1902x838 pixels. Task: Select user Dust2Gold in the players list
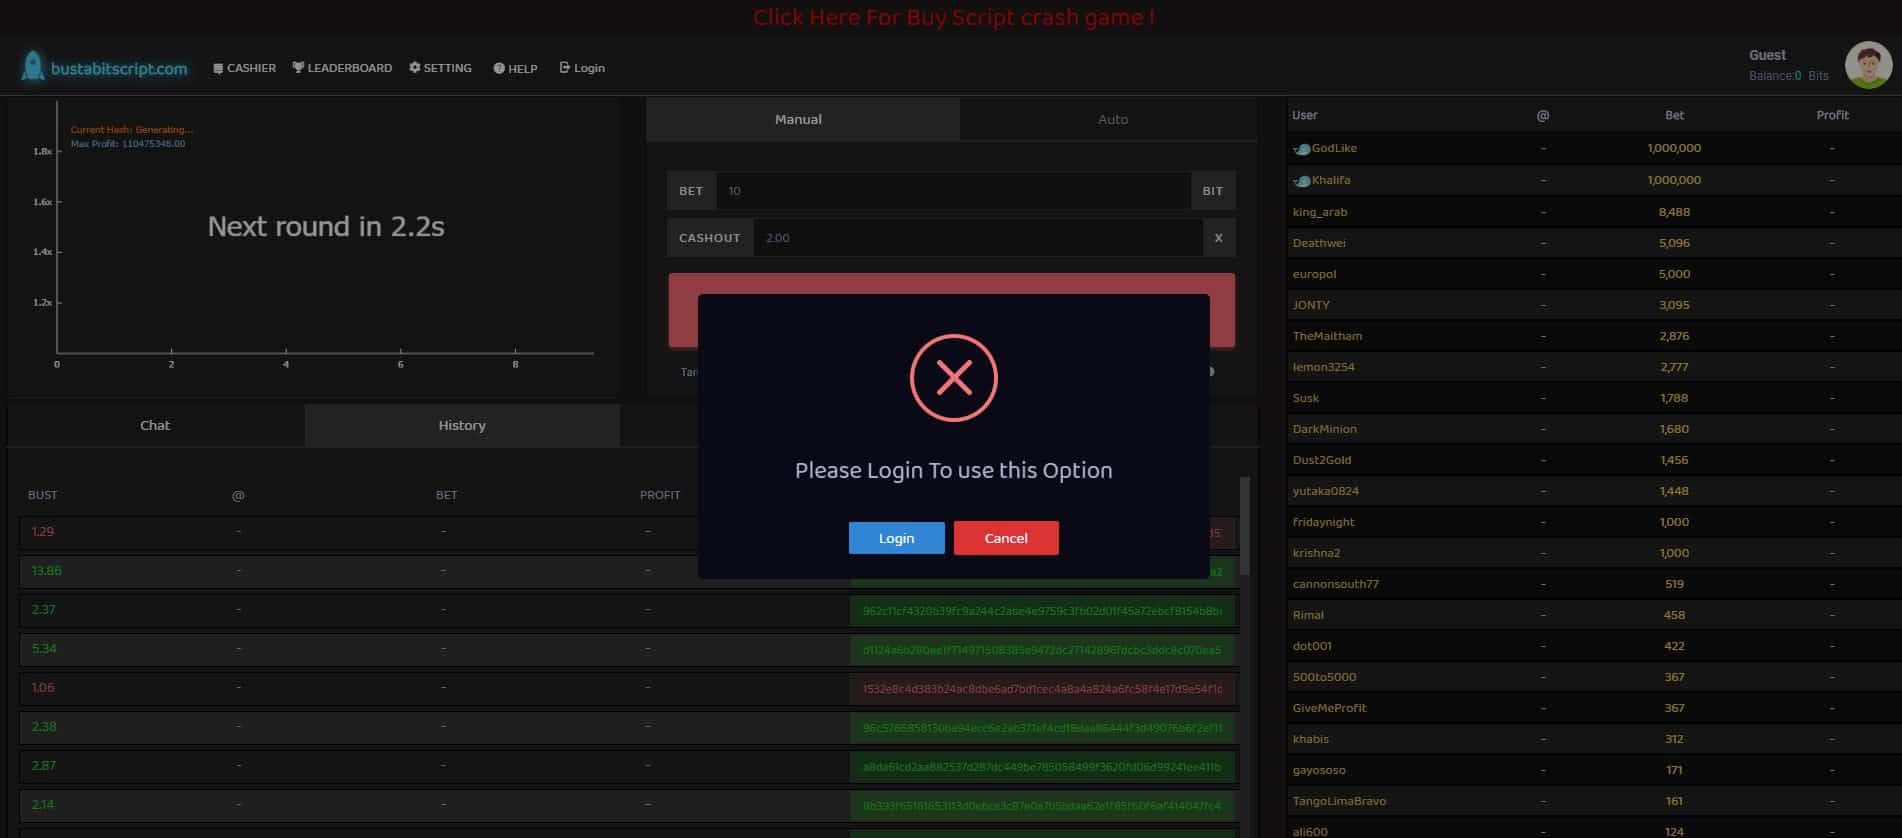pos(1322,460)
